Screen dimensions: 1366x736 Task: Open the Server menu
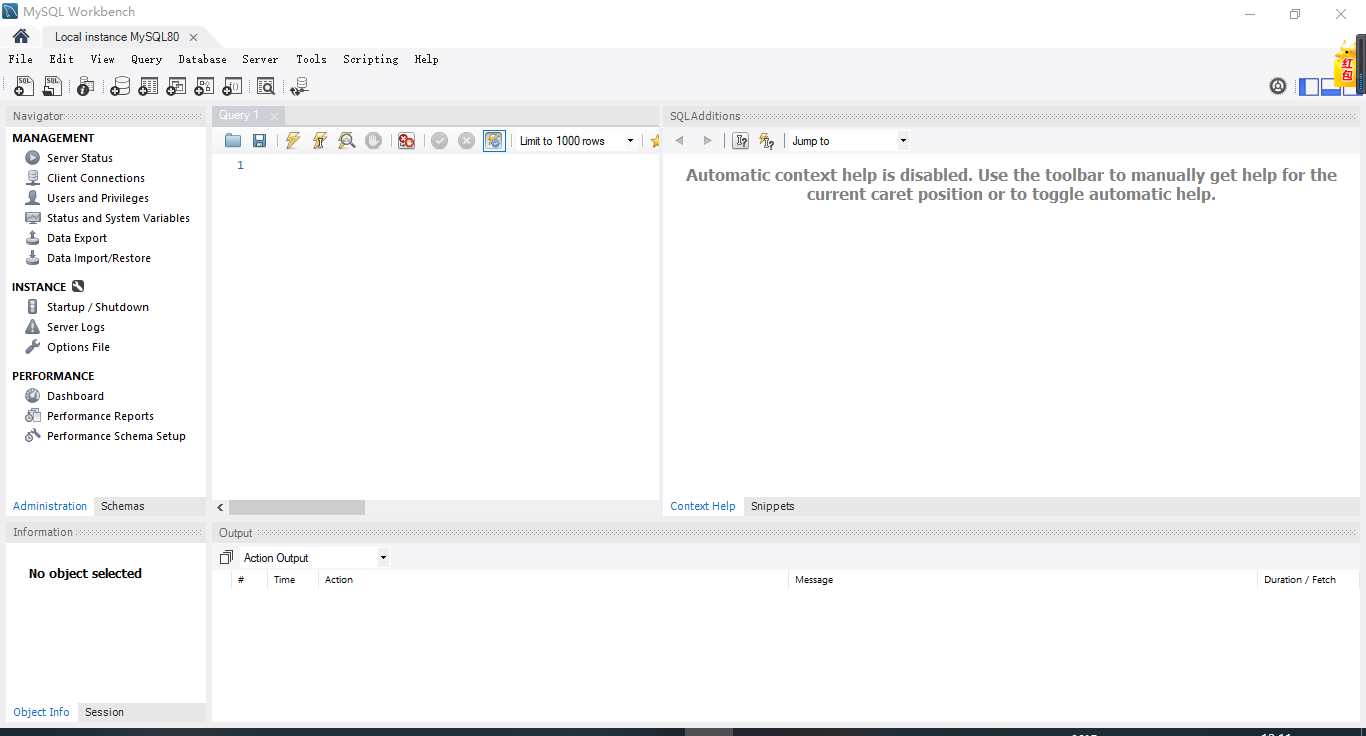point(261,59)
